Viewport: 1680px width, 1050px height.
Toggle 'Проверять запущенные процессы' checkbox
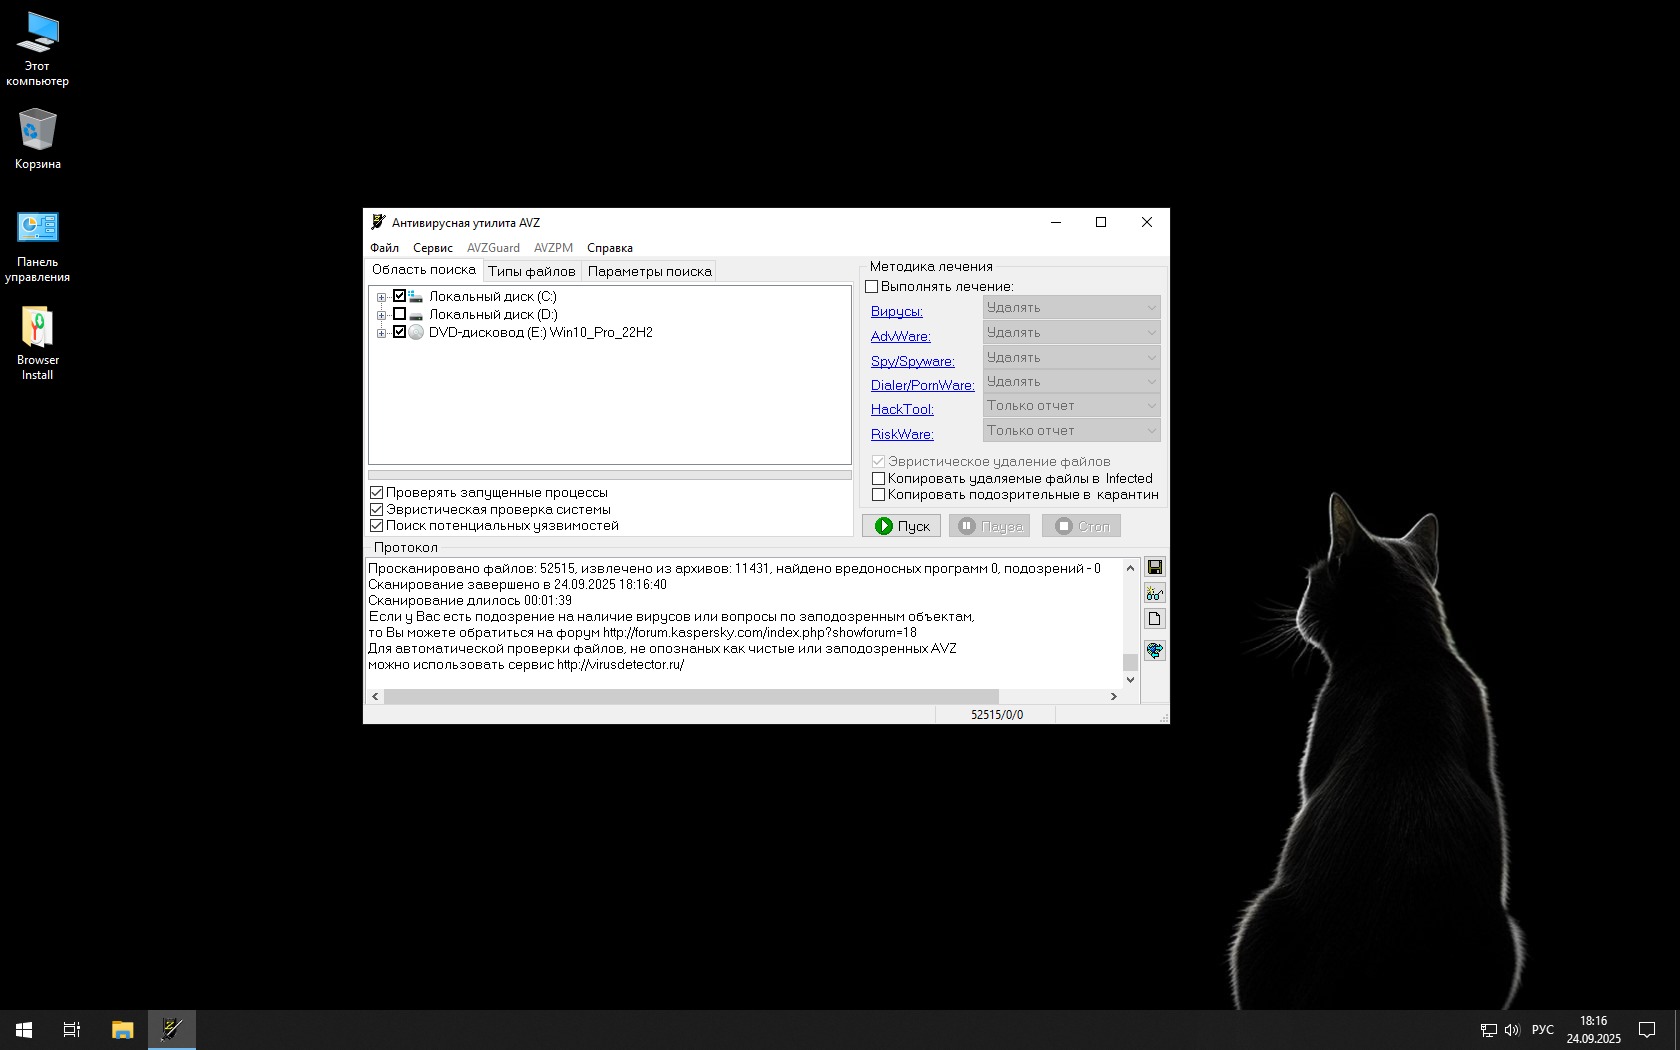point(377,493)
